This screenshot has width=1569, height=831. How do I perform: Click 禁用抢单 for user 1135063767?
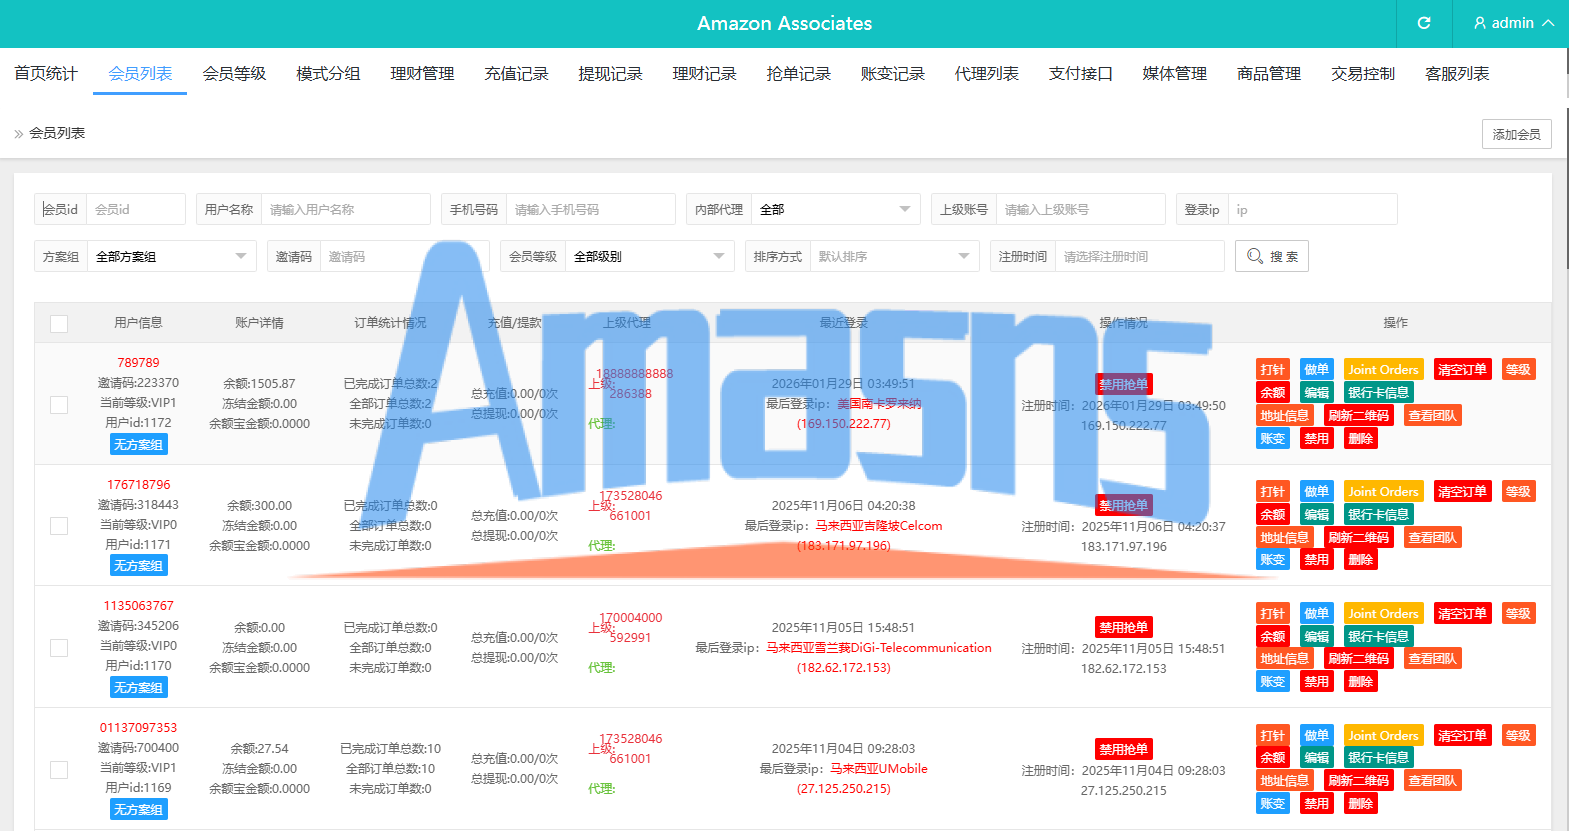pyautogui.click(x=1123, y=627)
